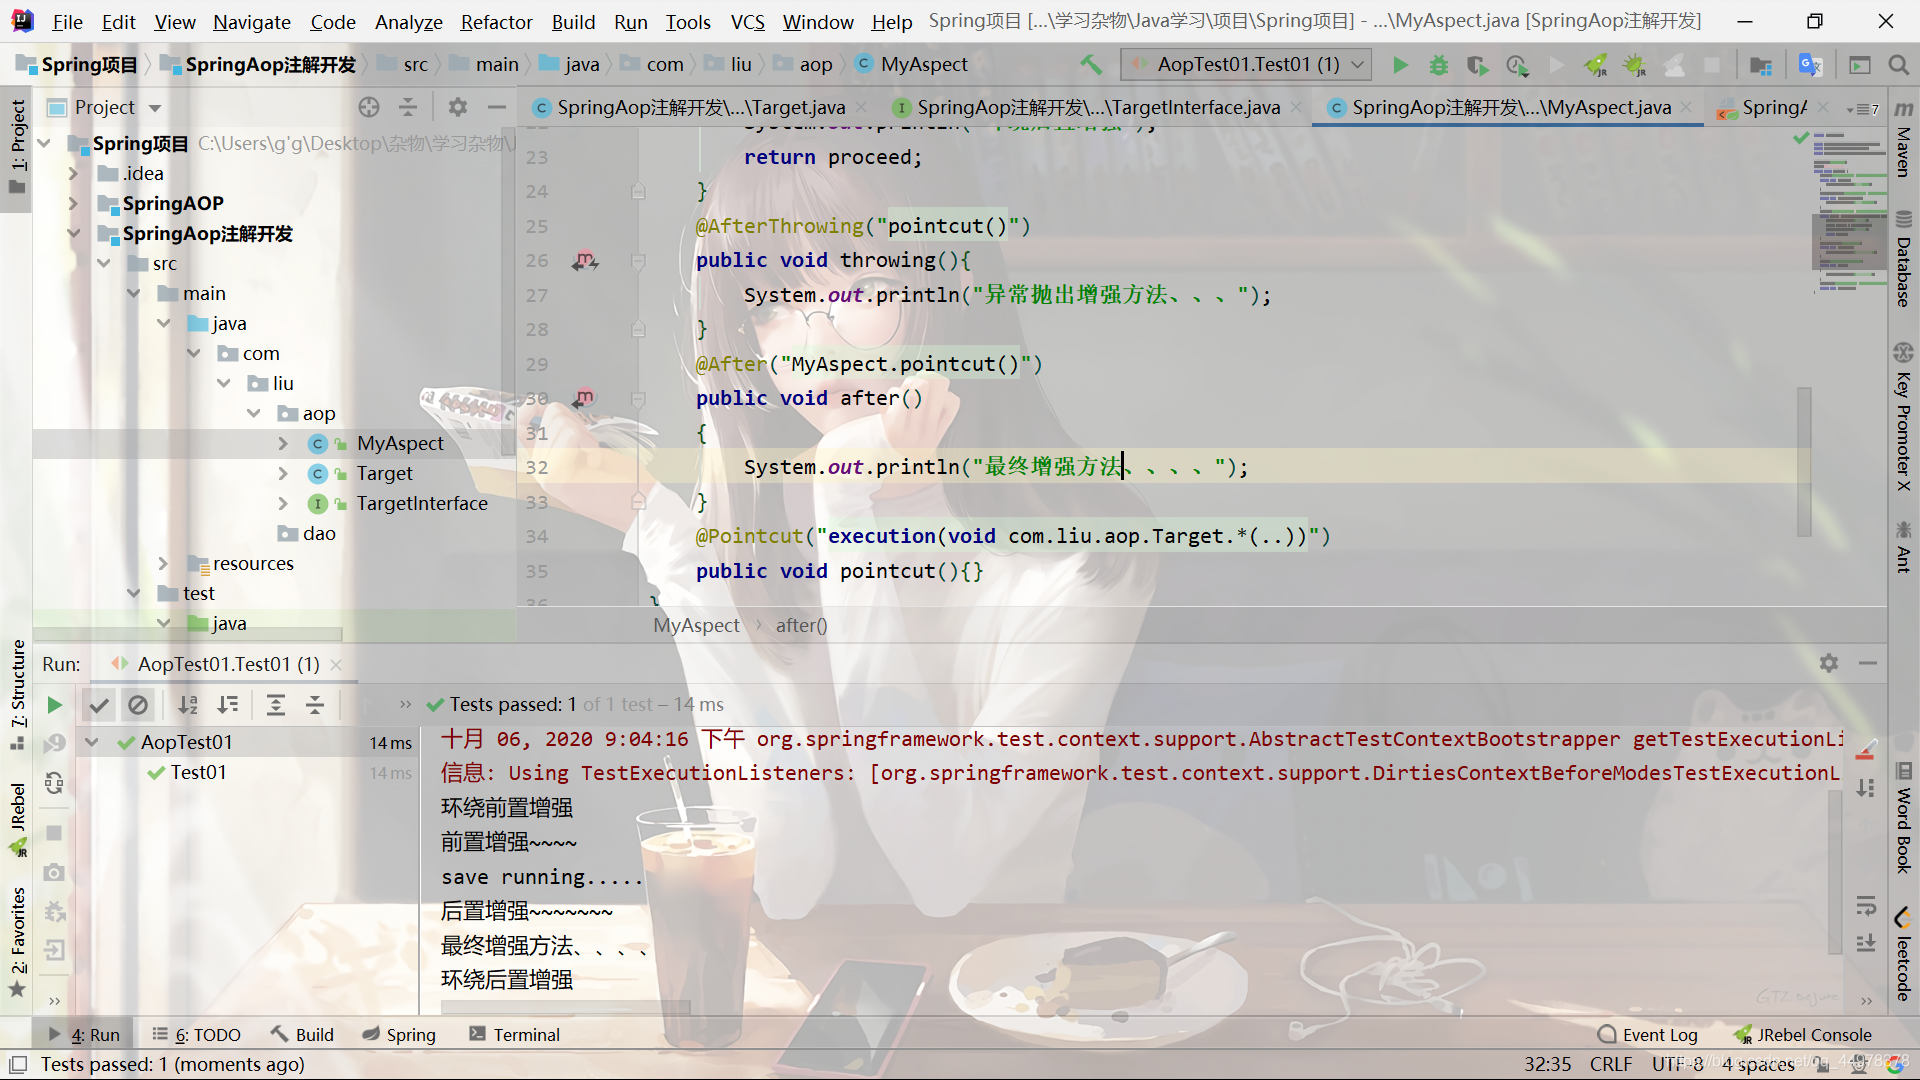Viewport: 1920px width, 1080px height.
Task: Click the editor vertical scrollbar
Action: 1805,462
